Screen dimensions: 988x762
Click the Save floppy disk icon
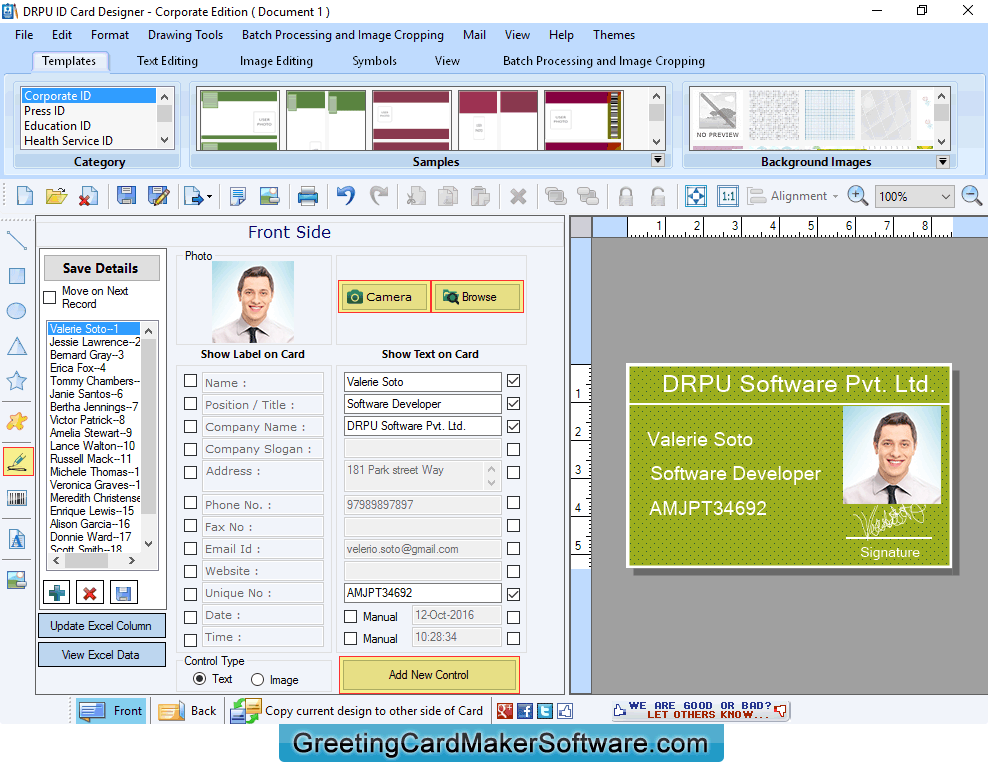coord(126,196)
